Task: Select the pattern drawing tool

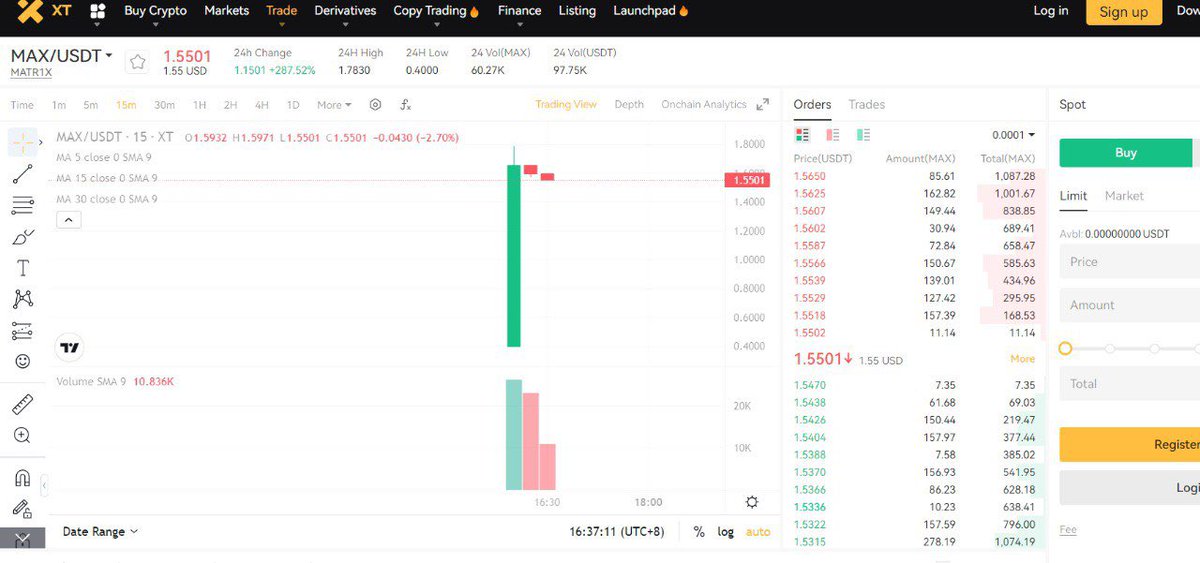Action: click(22, 299)
